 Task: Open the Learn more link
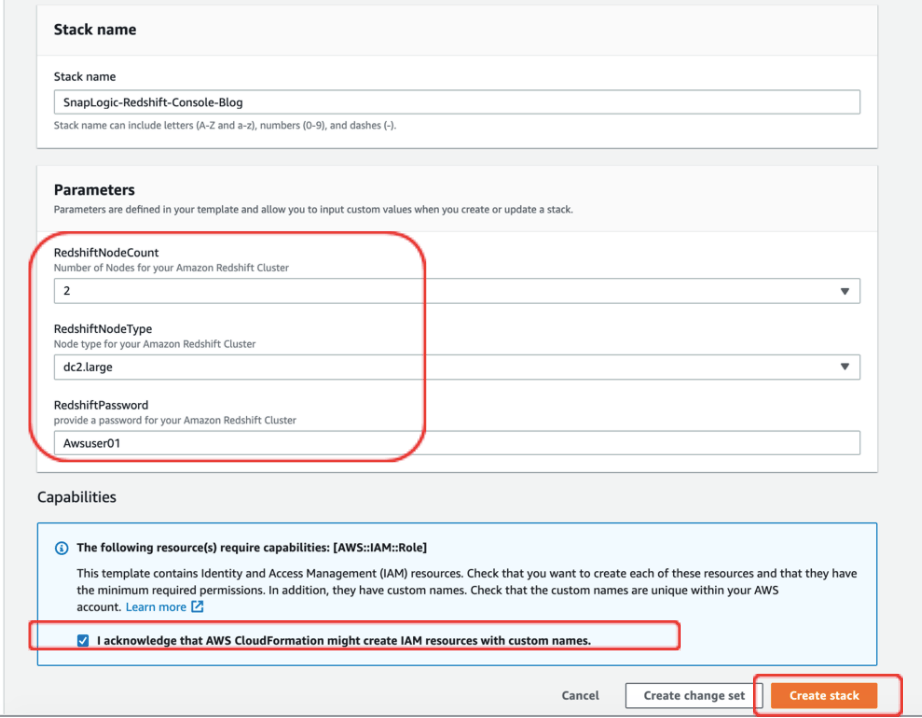point(156,607)
